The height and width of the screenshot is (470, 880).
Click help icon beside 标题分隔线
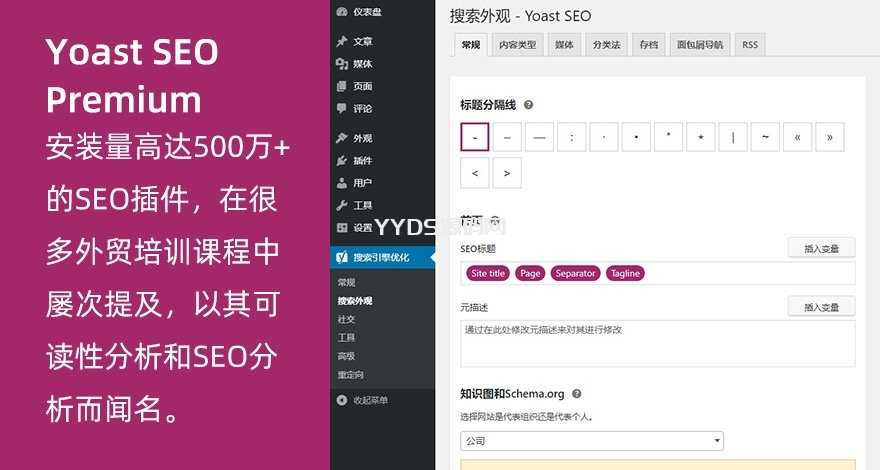click(528, 104)
